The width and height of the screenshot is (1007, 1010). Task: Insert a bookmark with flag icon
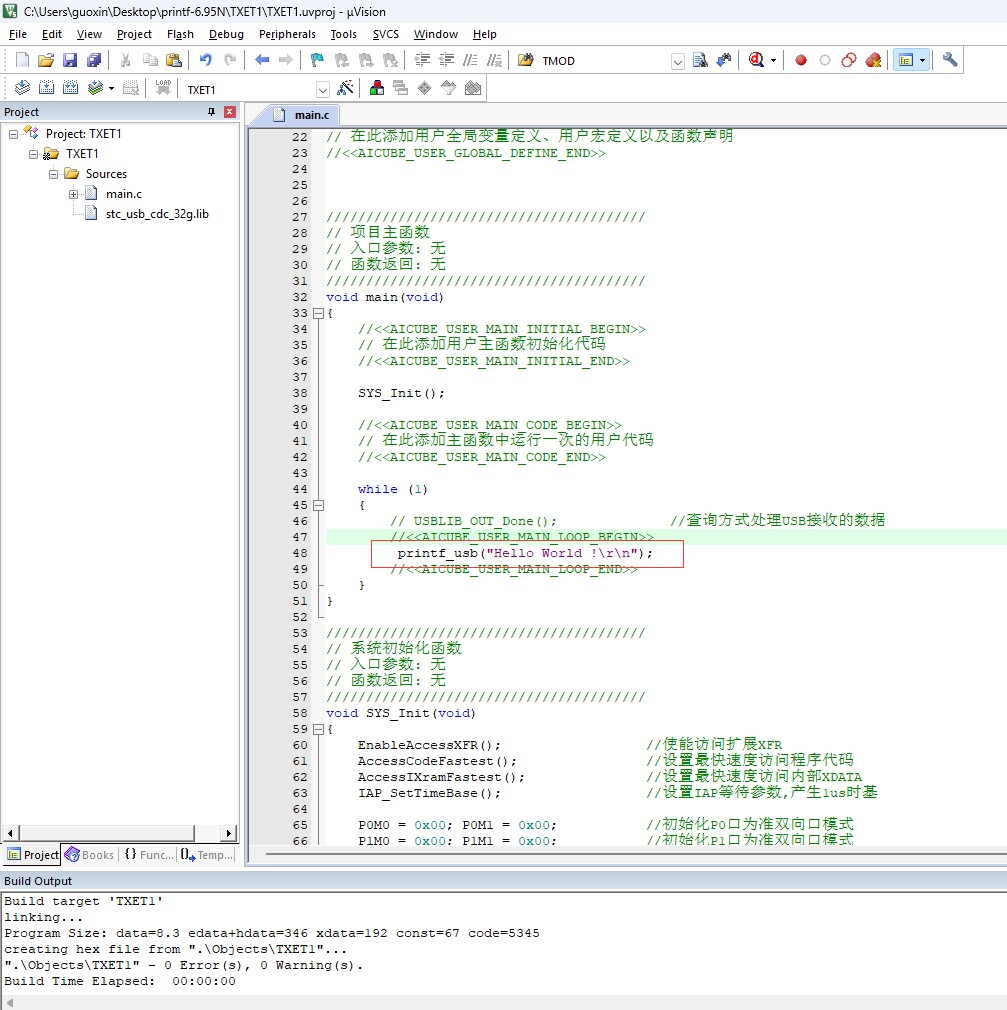pyautogui.click(x=317, y=61)
